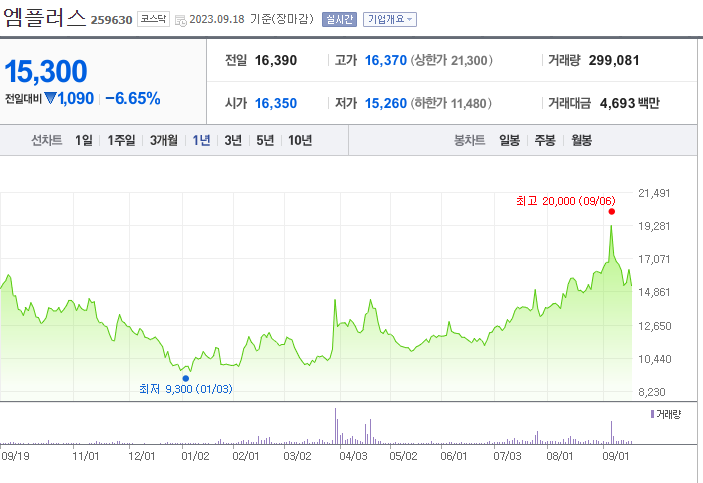Select the 1일 line chart period
703x483 pixels.
pyautogui.click(x=83, y=140)
